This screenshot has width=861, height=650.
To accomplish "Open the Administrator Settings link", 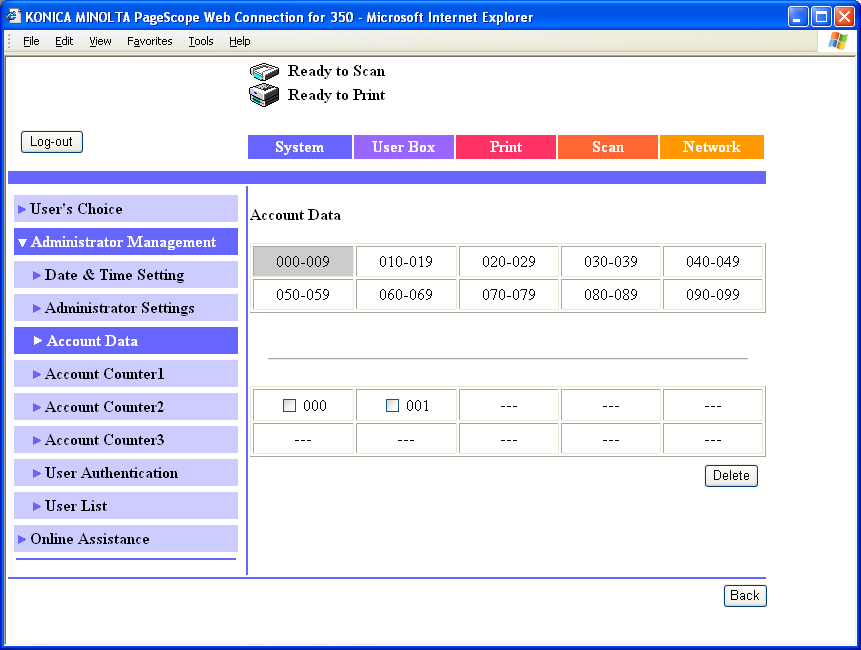I will (120, 308).
